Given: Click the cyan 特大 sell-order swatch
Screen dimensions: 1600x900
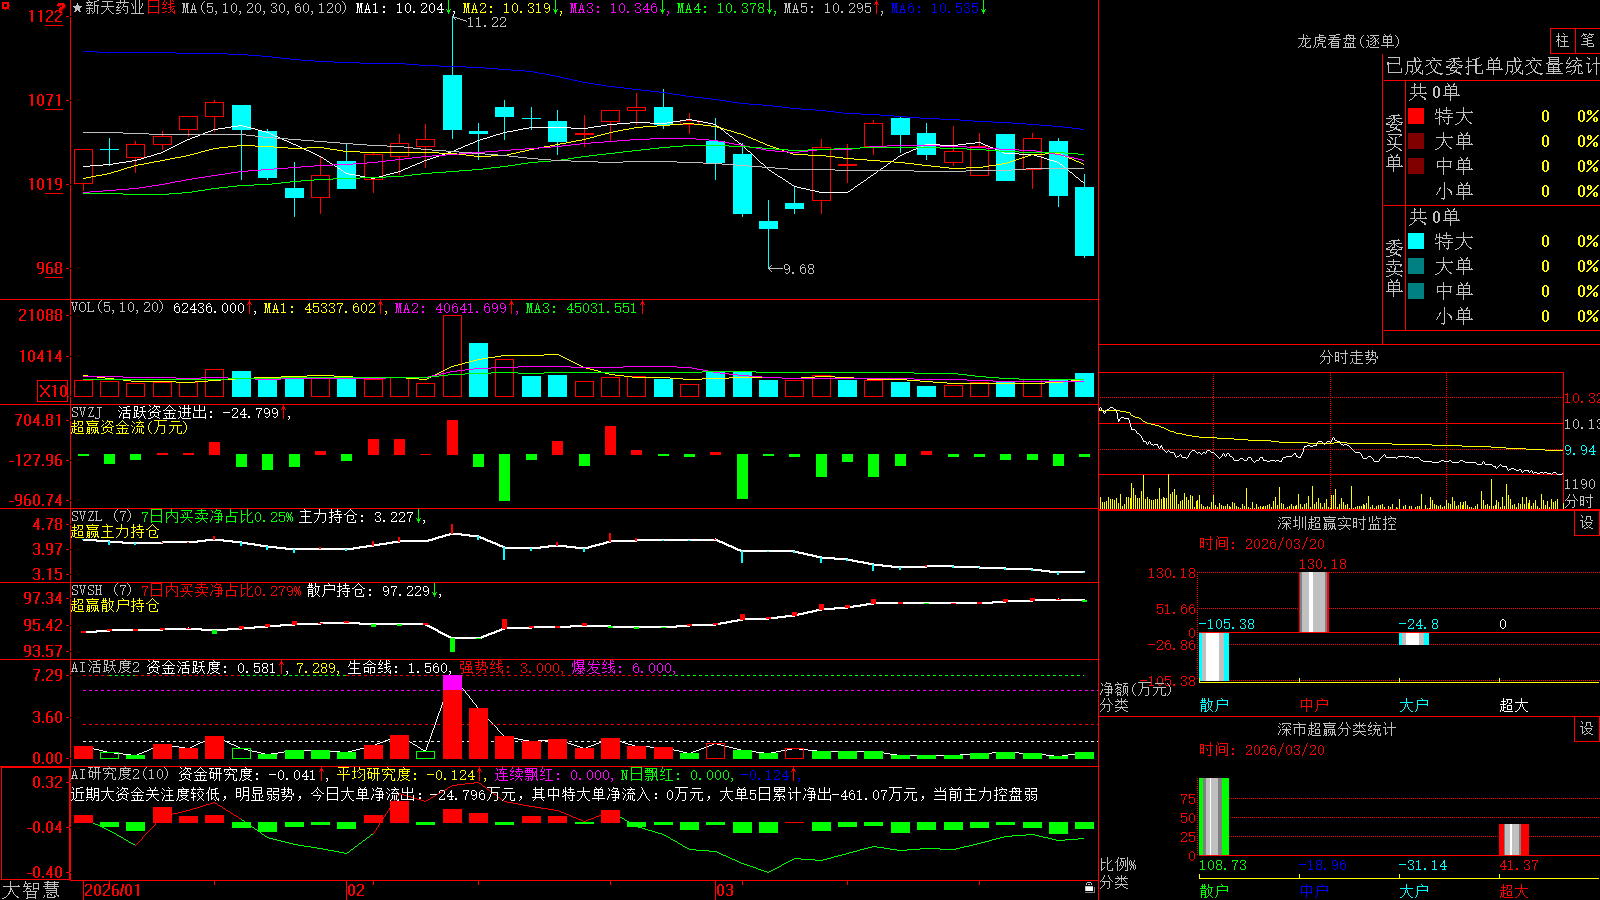Looking at the screenshot, I should coord(1416,241).
